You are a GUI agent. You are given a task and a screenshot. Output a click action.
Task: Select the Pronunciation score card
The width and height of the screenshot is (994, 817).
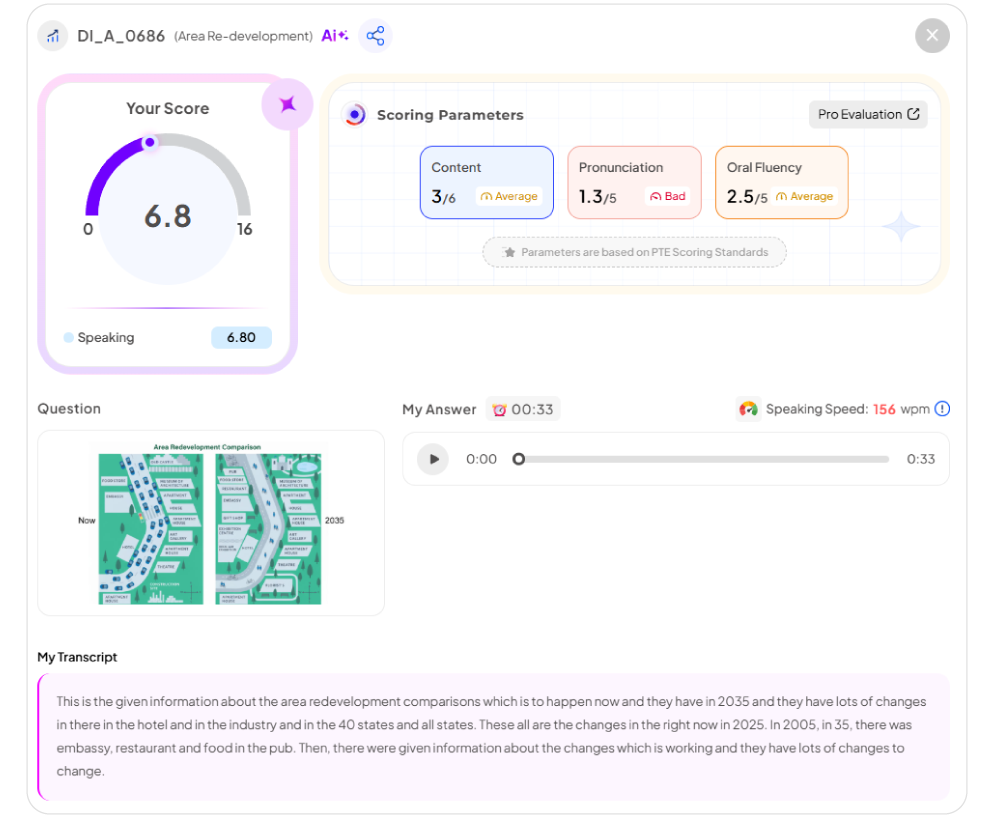pyautogui.click(x=634, y=182)
